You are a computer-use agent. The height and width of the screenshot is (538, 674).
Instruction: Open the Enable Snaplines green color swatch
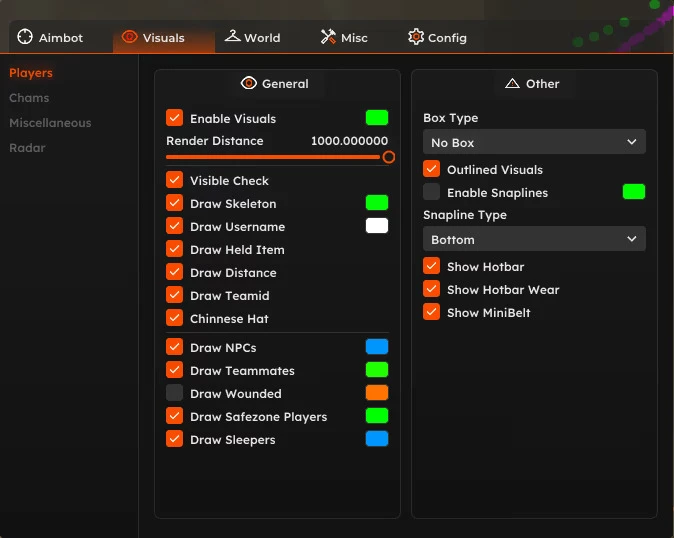pyautogui.click(x=634, y=192)
